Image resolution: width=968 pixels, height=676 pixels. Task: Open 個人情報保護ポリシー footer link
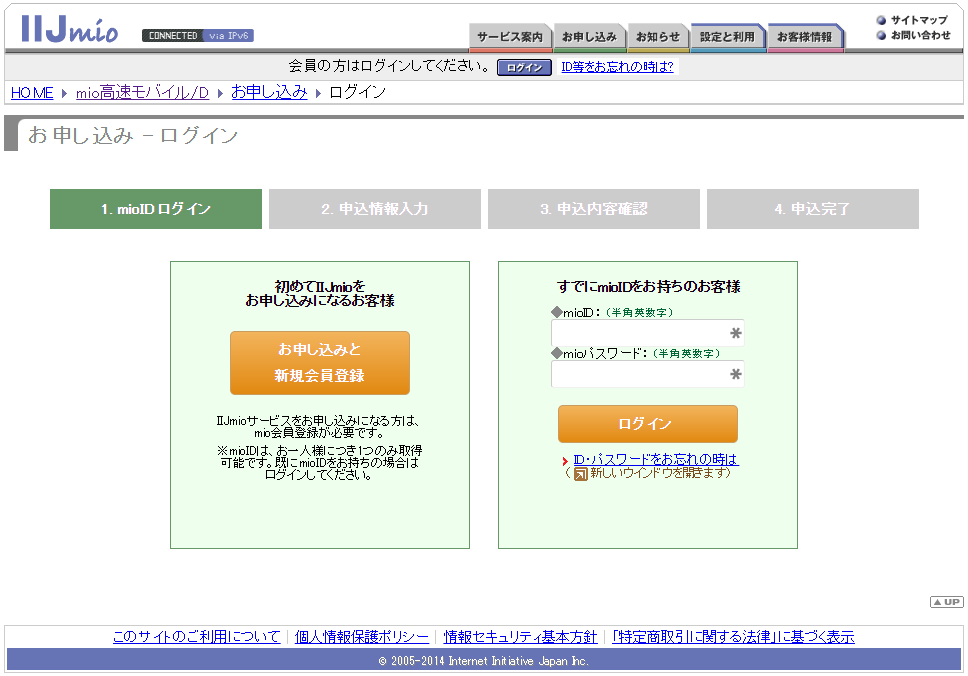click(362, 636)
